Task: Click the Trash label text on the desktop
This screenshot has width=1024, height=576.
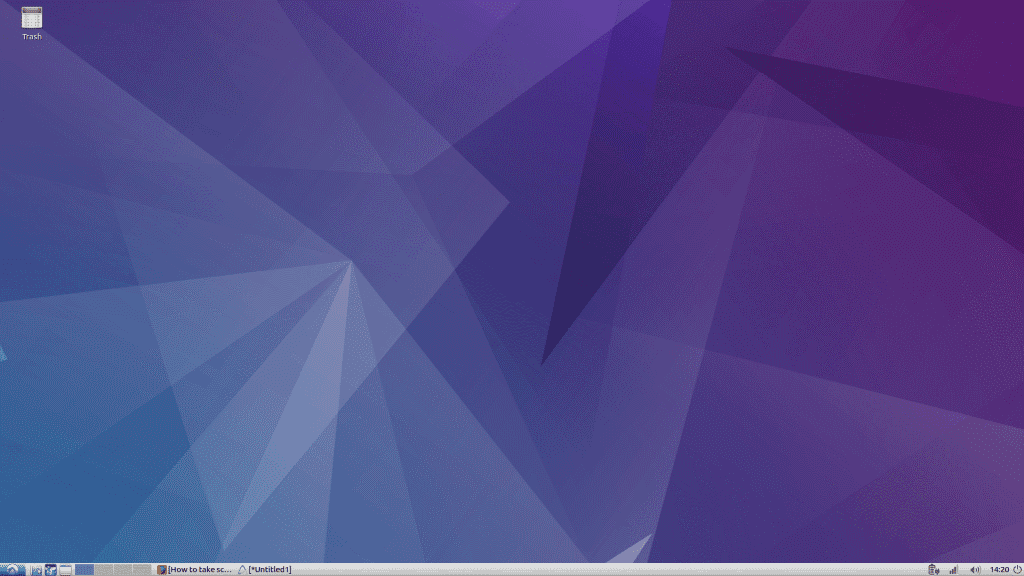Action: coord(31,35)
